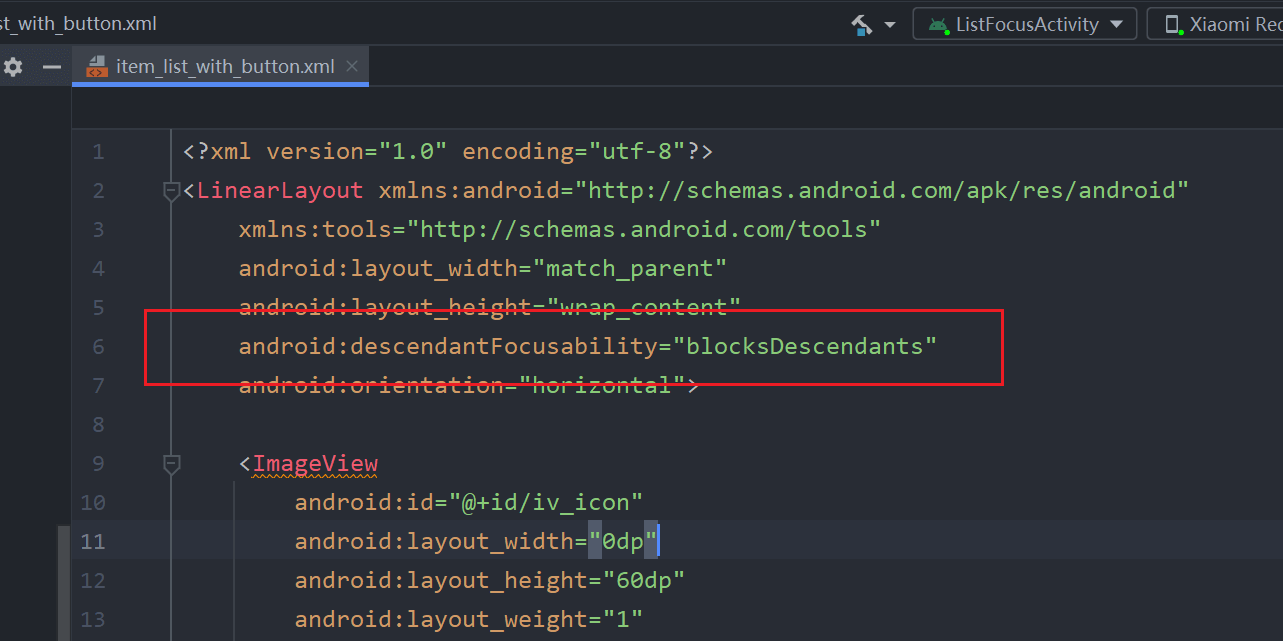The height and width of the screenshot is (641, 1283).
Task: Click the "0dp" layout_width value
Action: coord(622,542)
